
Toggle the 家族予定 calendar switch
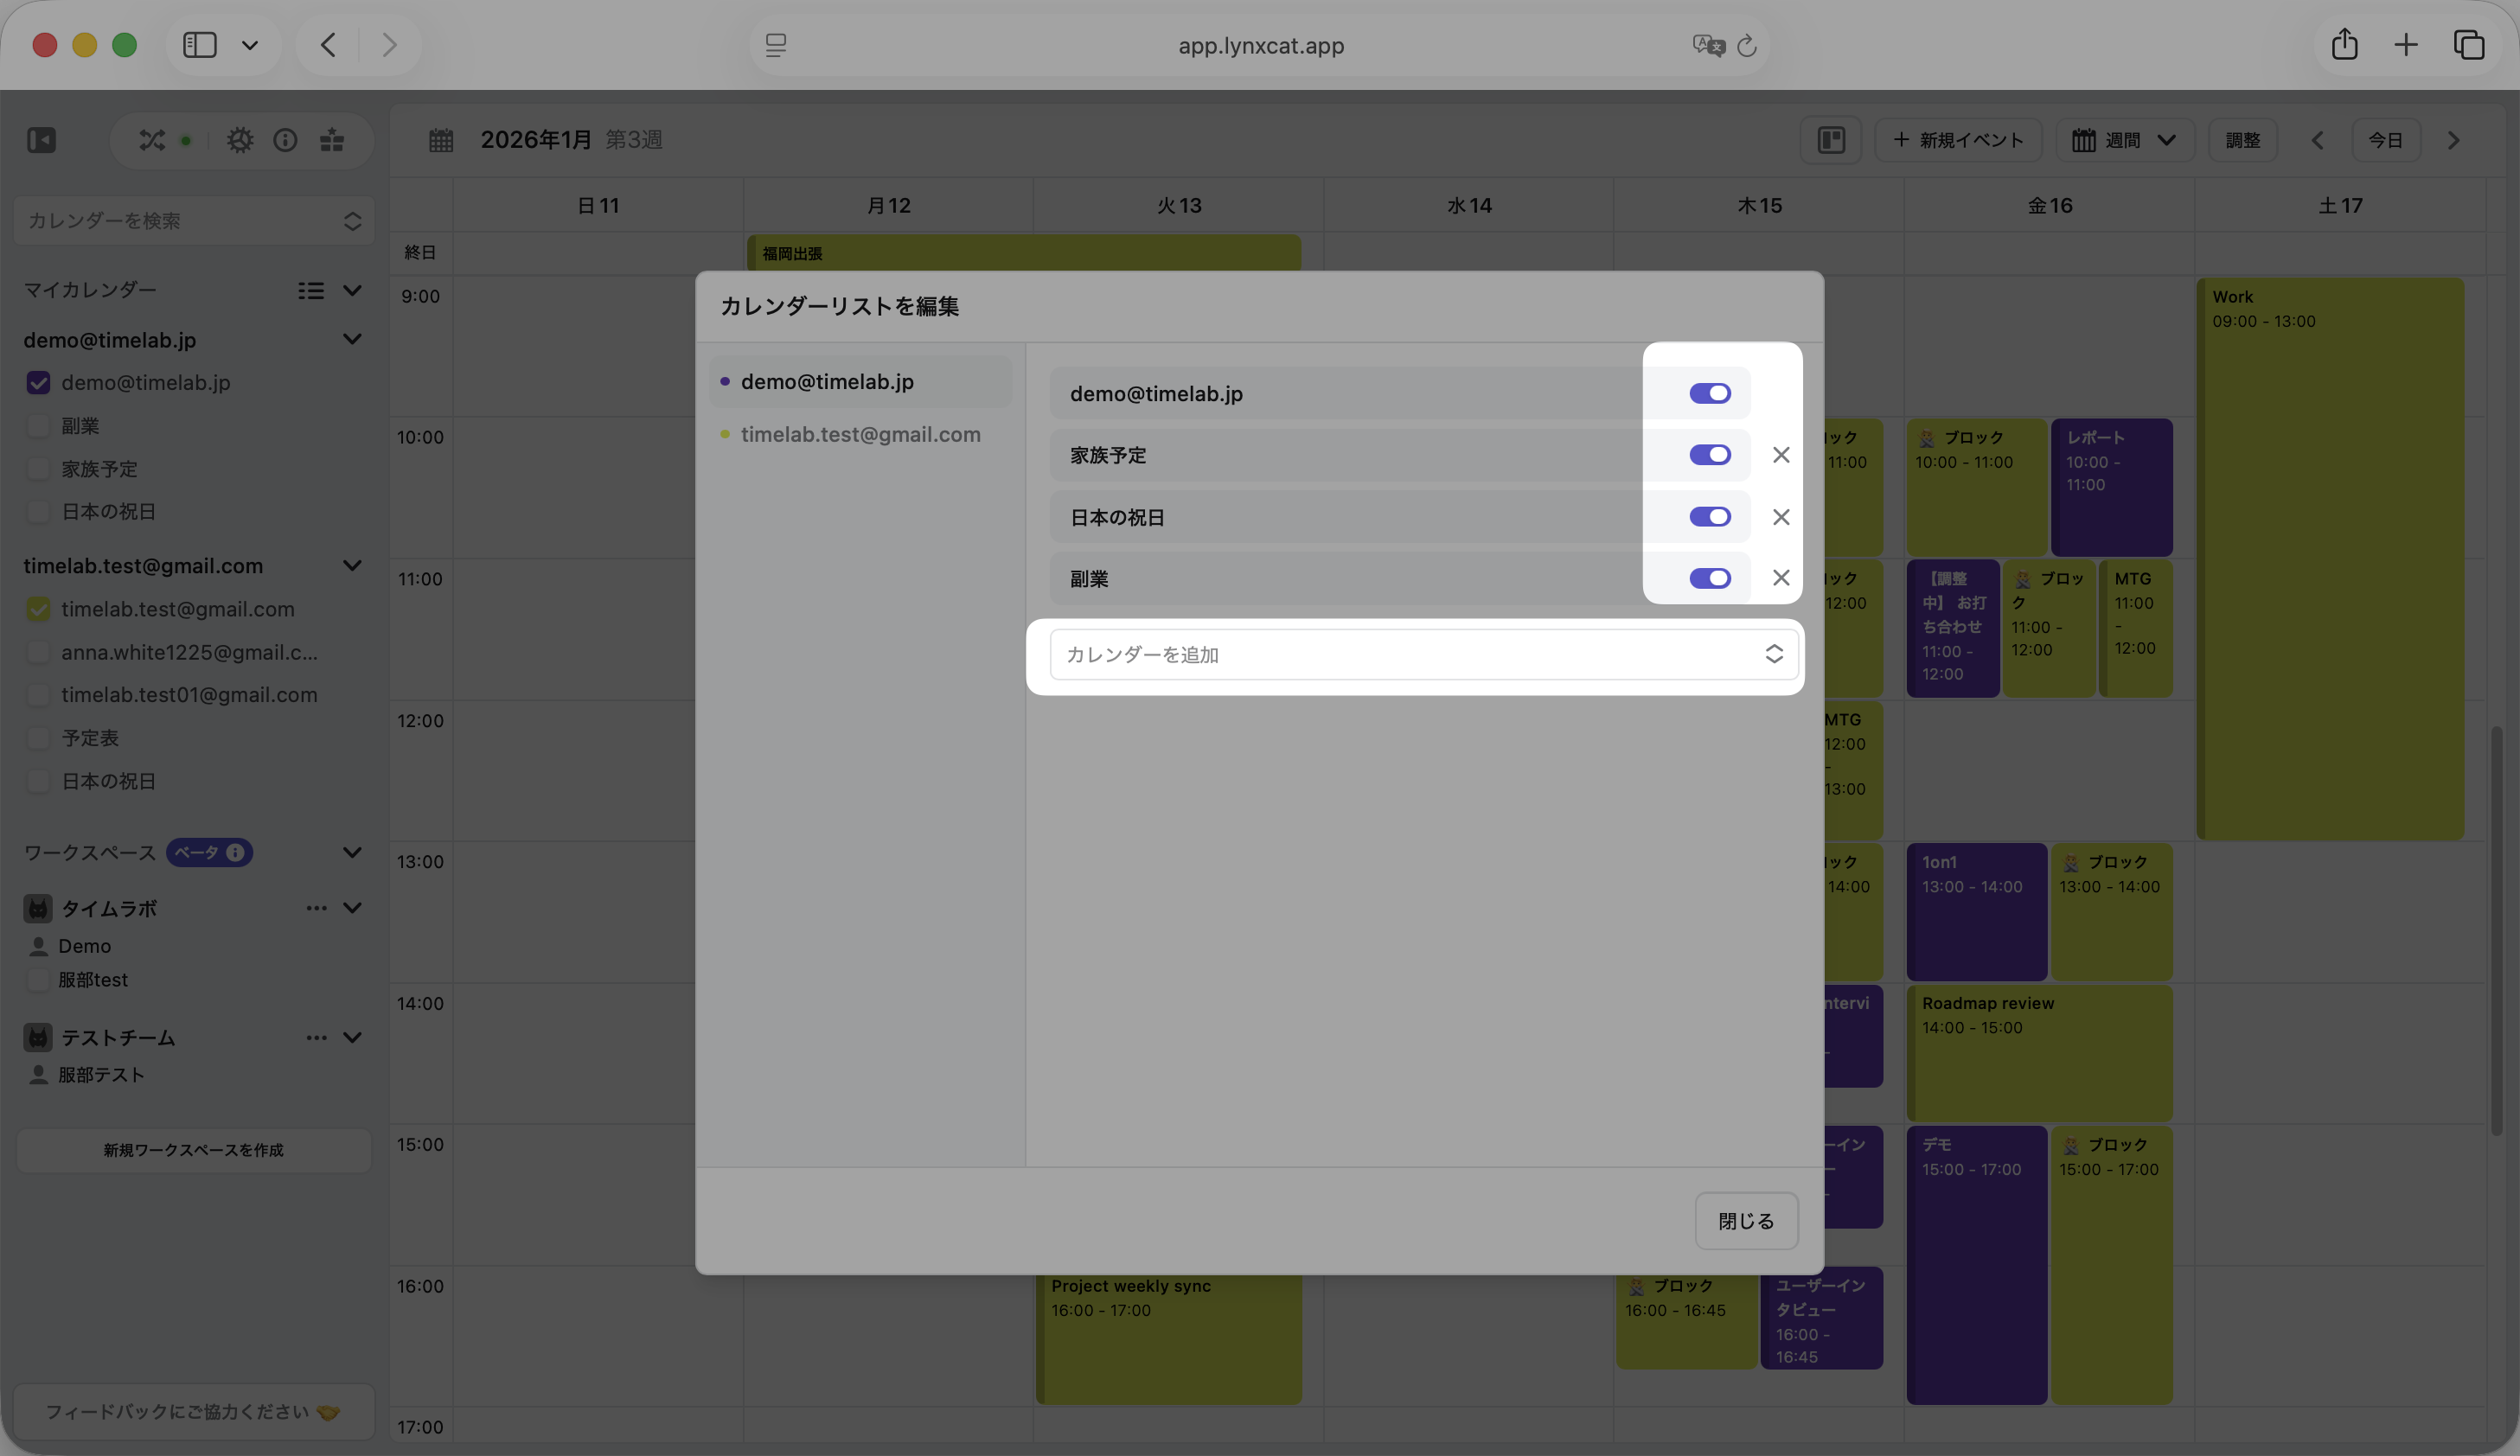[1709, 455]
